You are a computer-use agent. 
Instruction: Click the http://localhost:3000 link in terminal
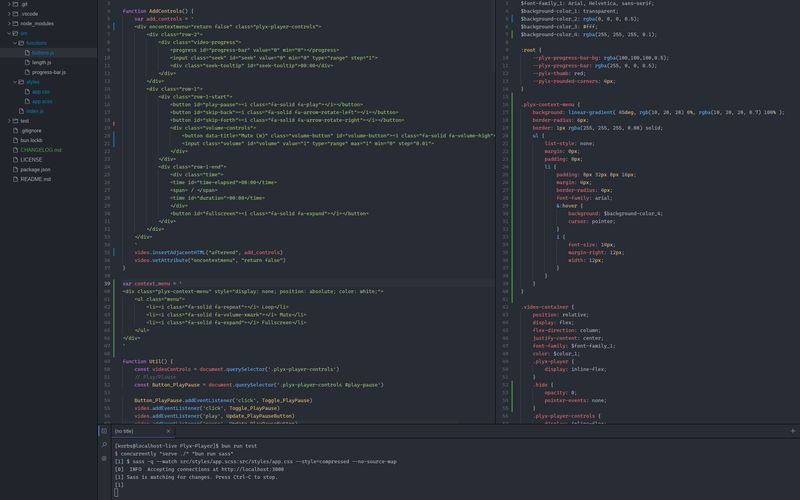pos(253,469)
